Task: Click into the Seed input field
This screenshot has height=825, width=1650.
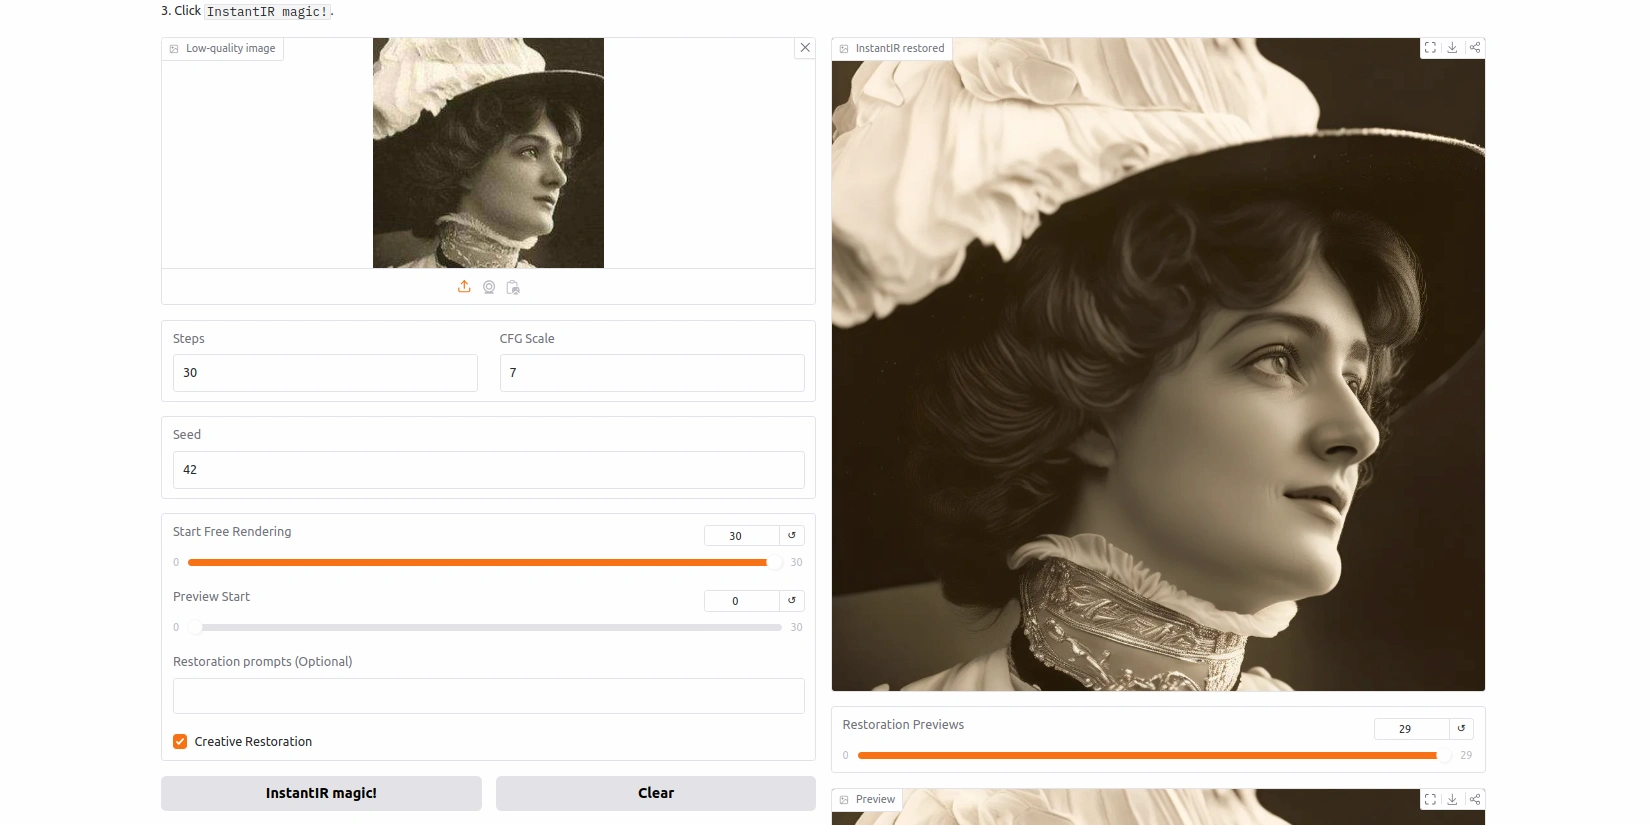Action: coord(488,470)
